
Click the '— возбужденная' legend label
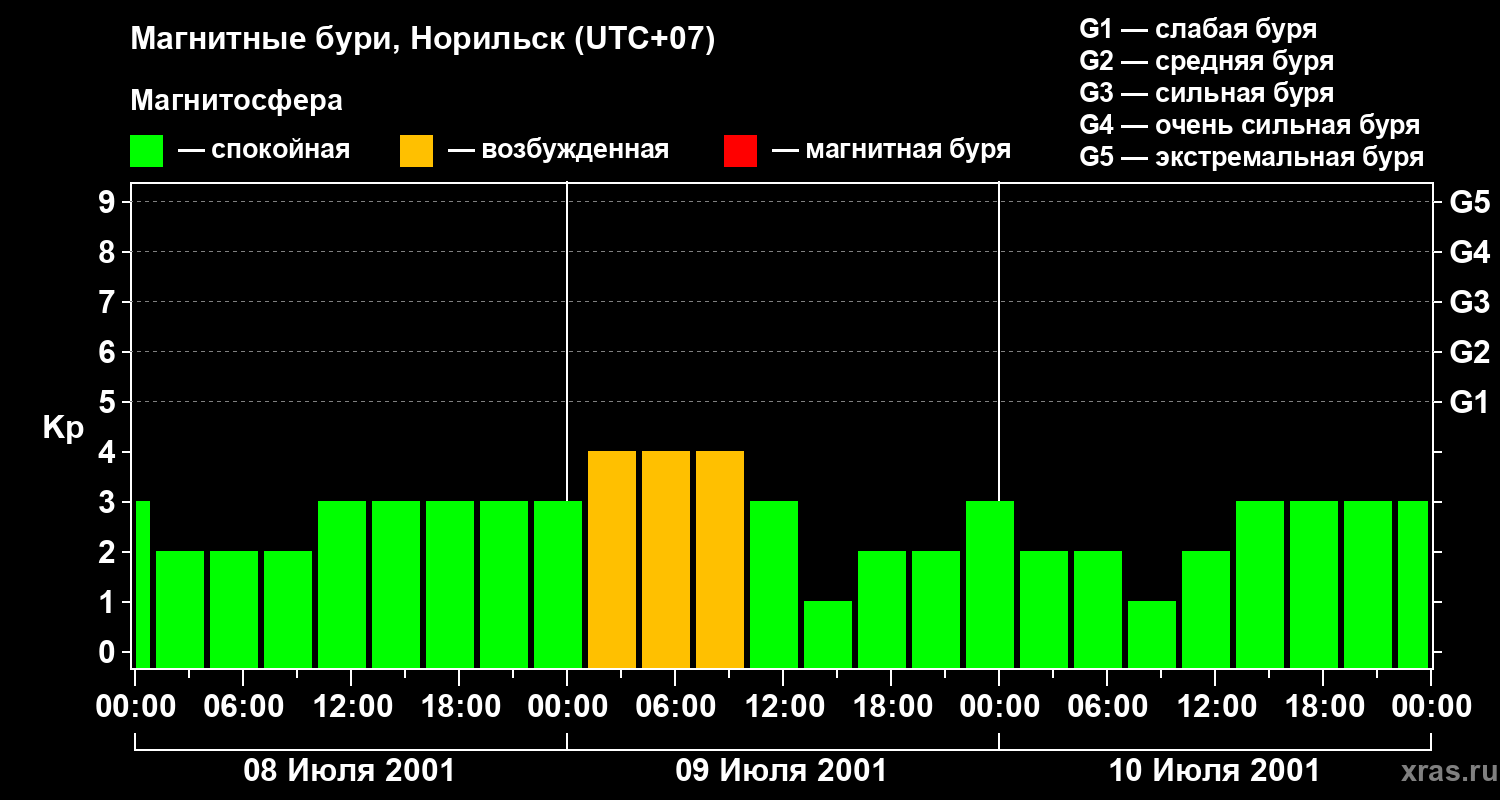pos(558,150)
